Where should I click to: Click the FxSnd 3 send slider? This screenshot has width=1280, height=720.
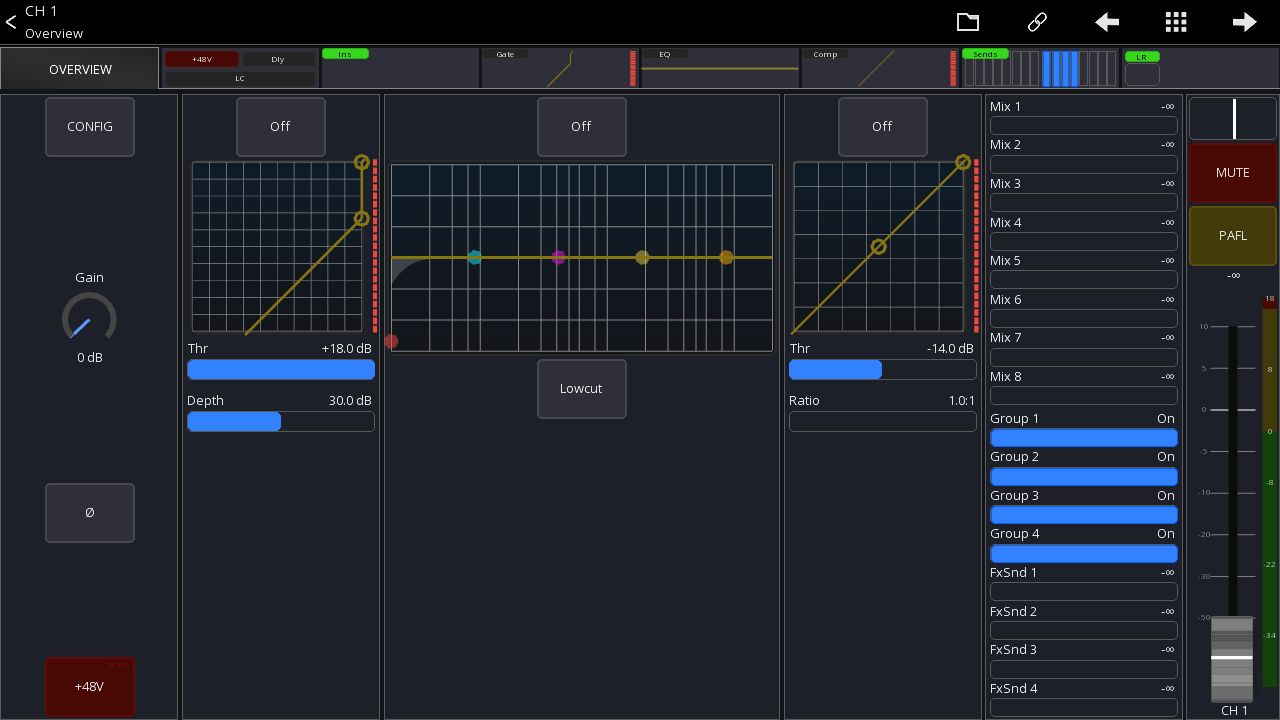pos(1083,669)
